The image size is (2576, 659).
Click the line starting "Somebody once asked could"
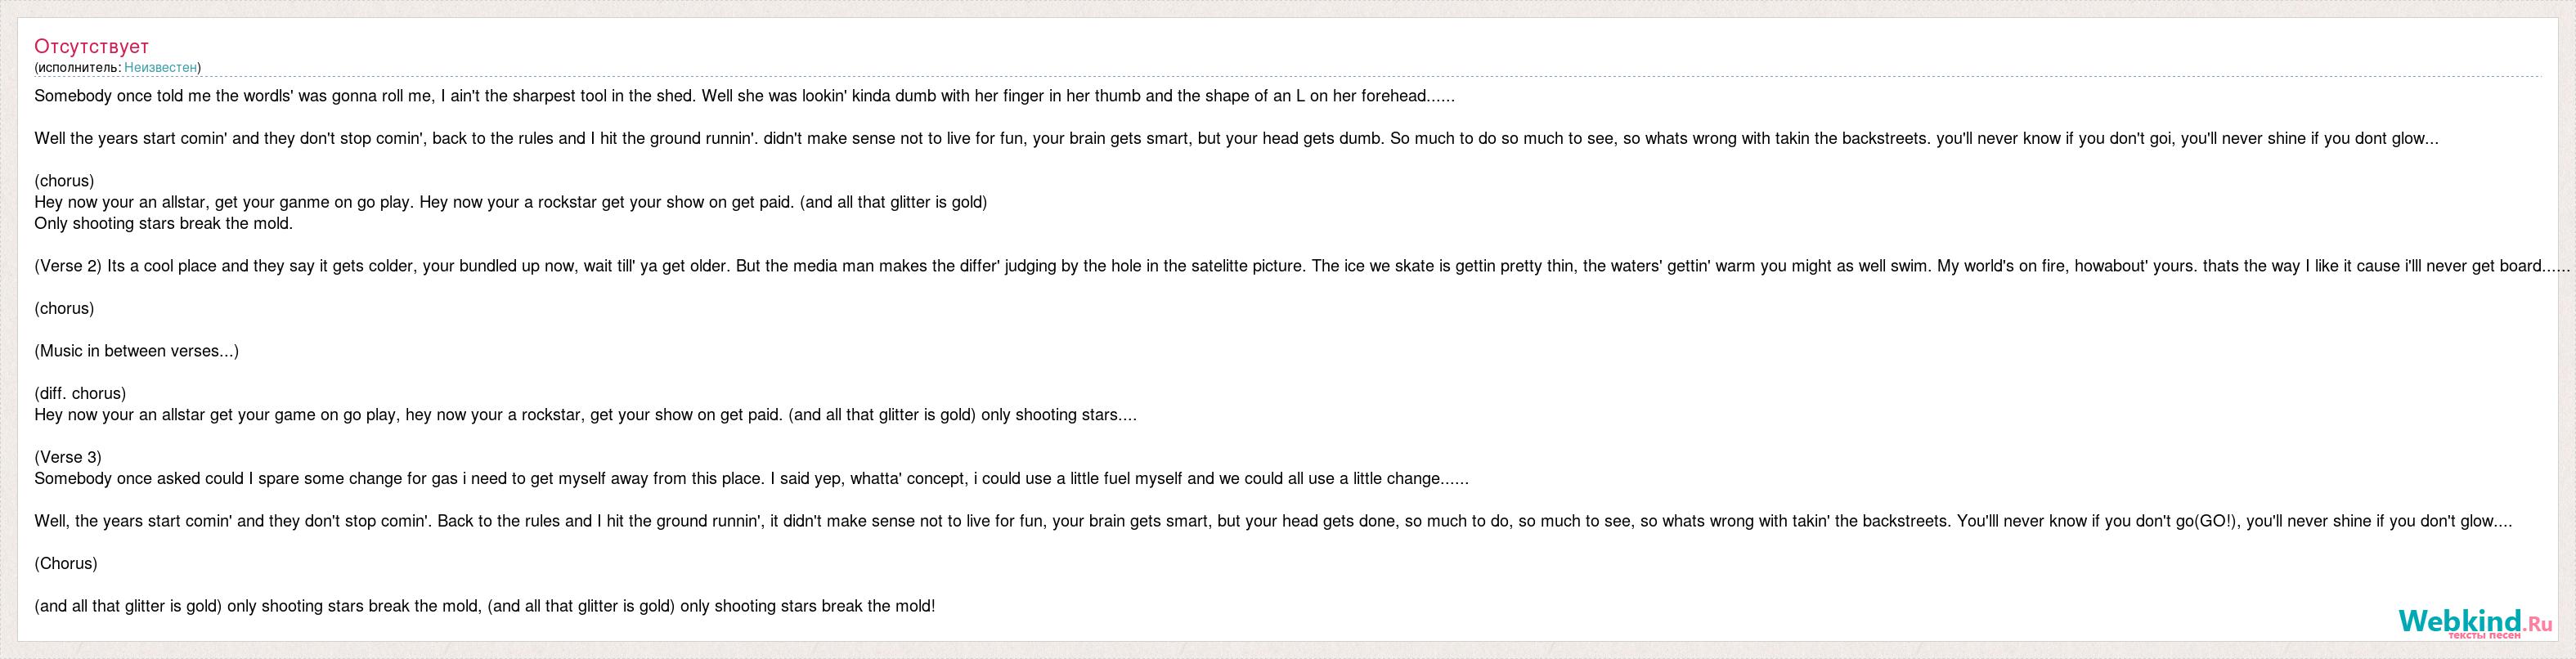pos(751,478)
